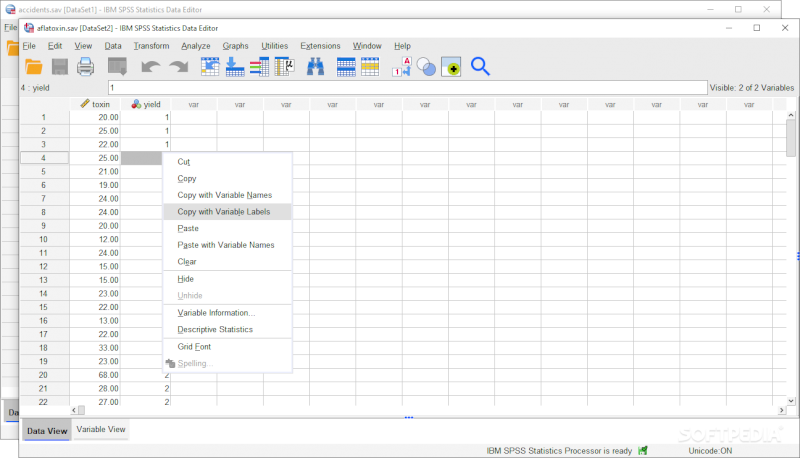The width and height of the screenshot is (800, 458).
Task: Click the Undo arrow icon
Action: click(x=150, y=67)
